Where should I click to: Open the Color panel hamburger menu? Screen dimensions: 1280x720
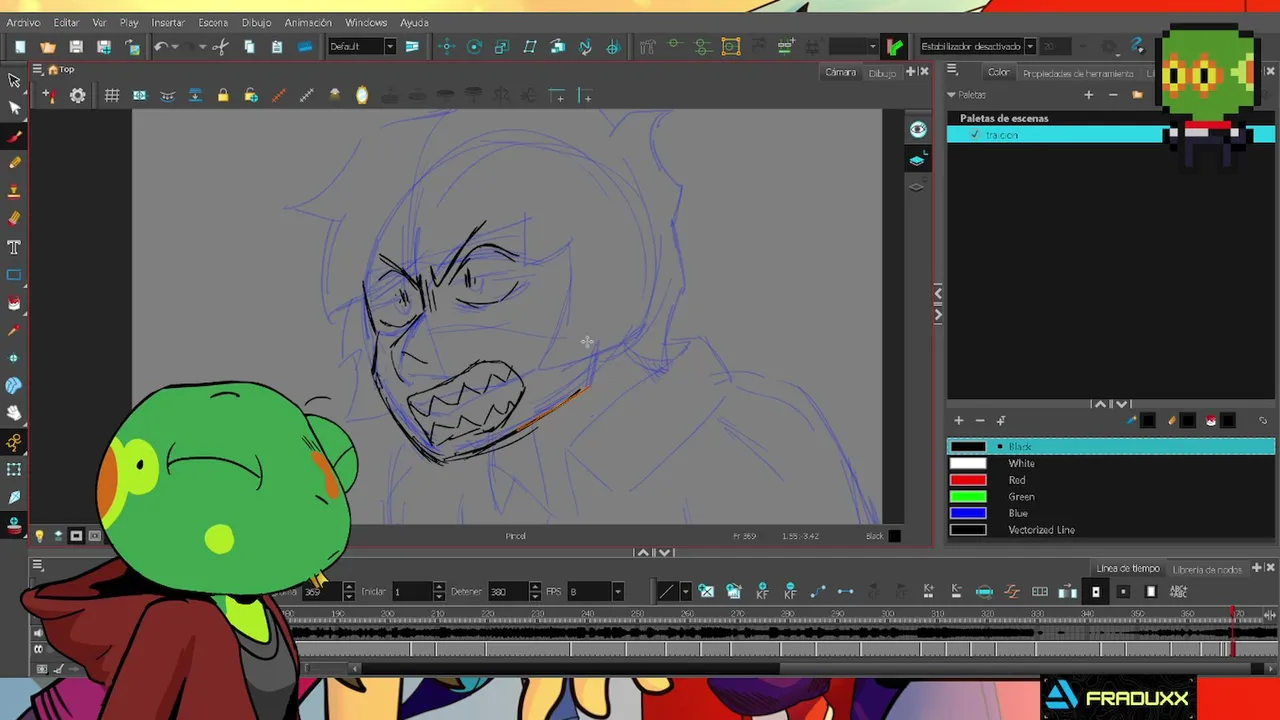(x=952, y=70)
